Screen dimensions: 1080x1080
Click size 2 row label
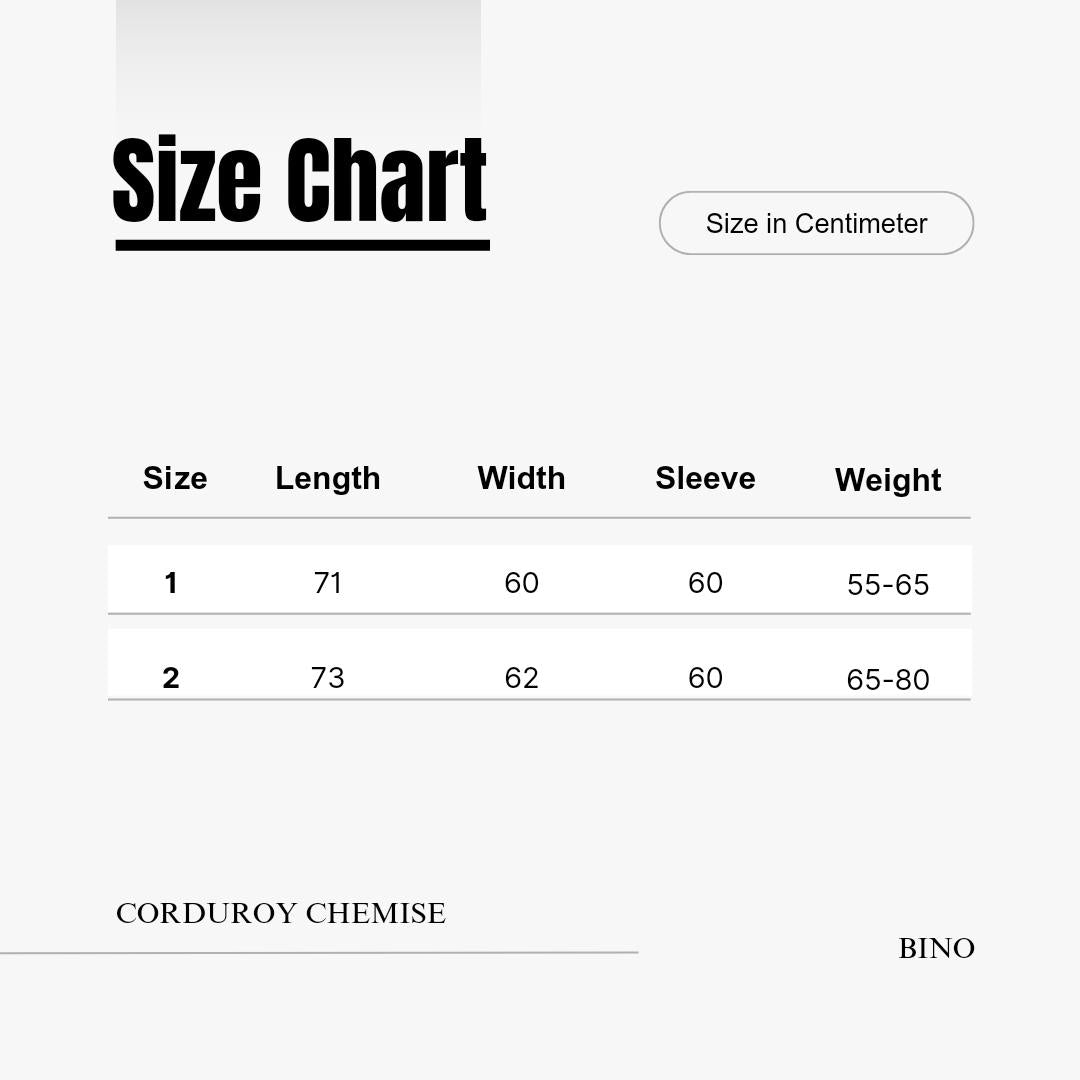(171, 678)
